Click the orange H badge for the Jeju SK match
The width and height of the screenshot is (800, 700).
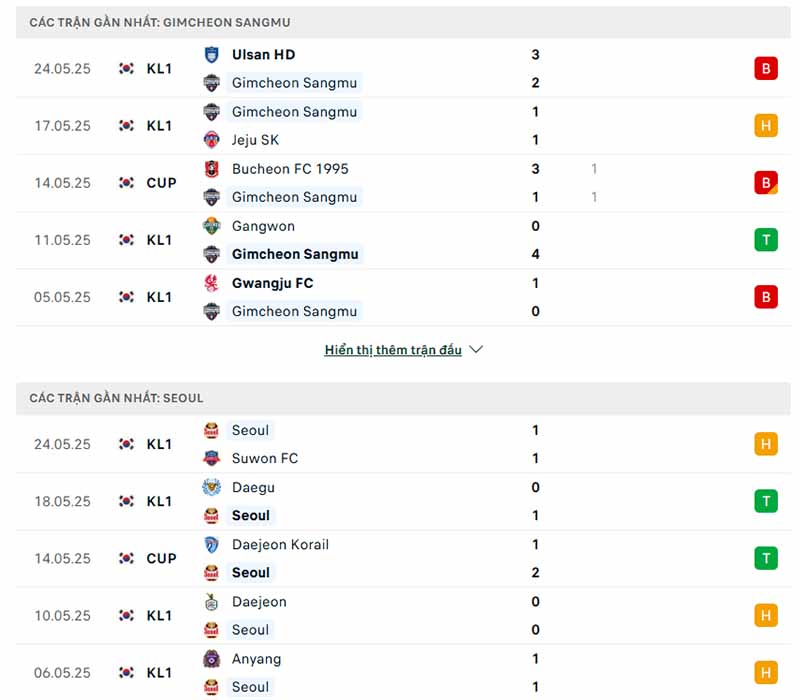coord(766,126)
